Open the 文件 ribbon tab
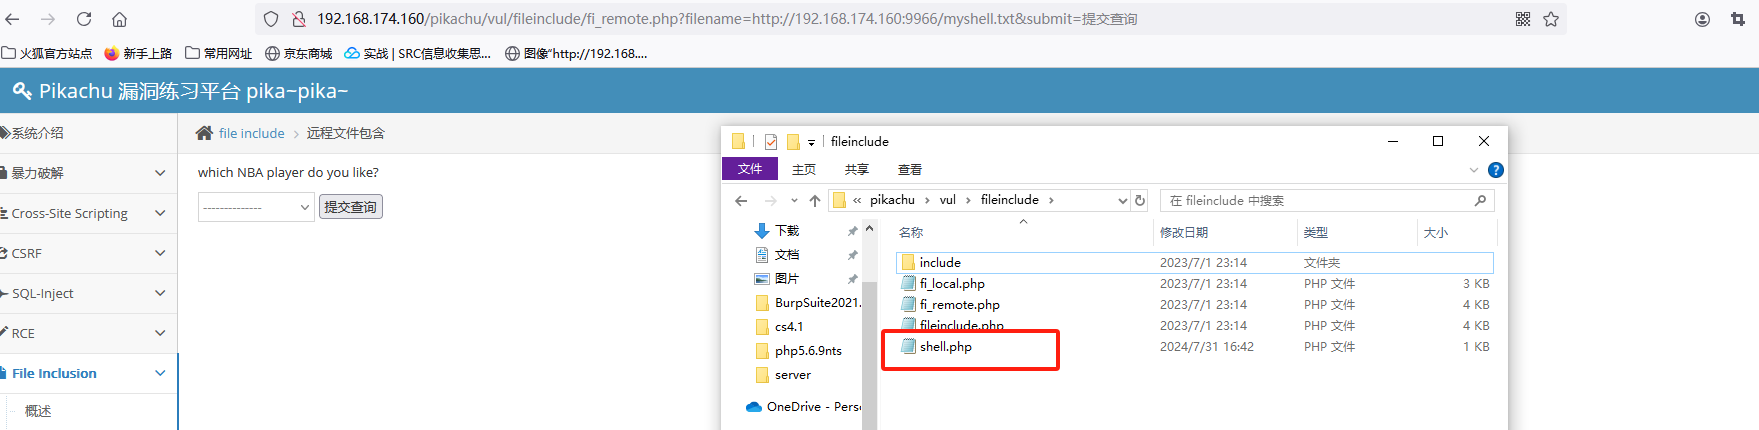1759x430 pixels. [750, 169]
